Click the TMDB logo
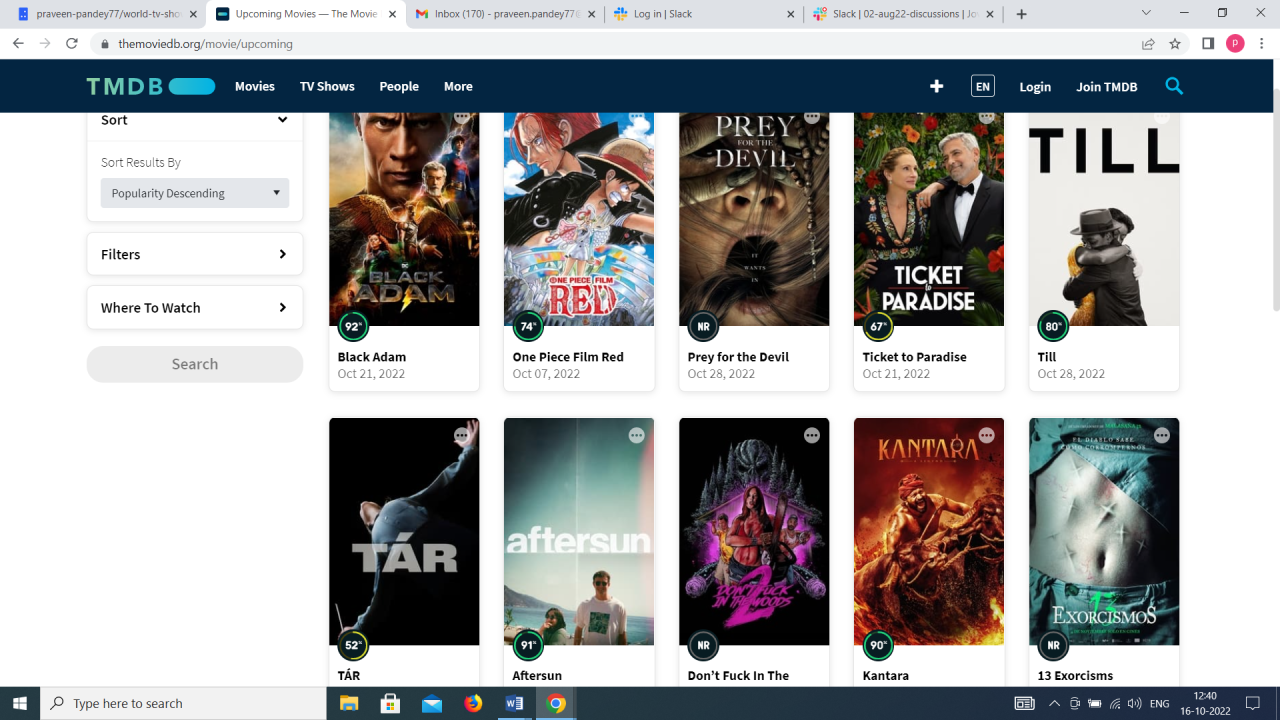Viewport: 1280px width, 720px height. click(x=151, y=86)
